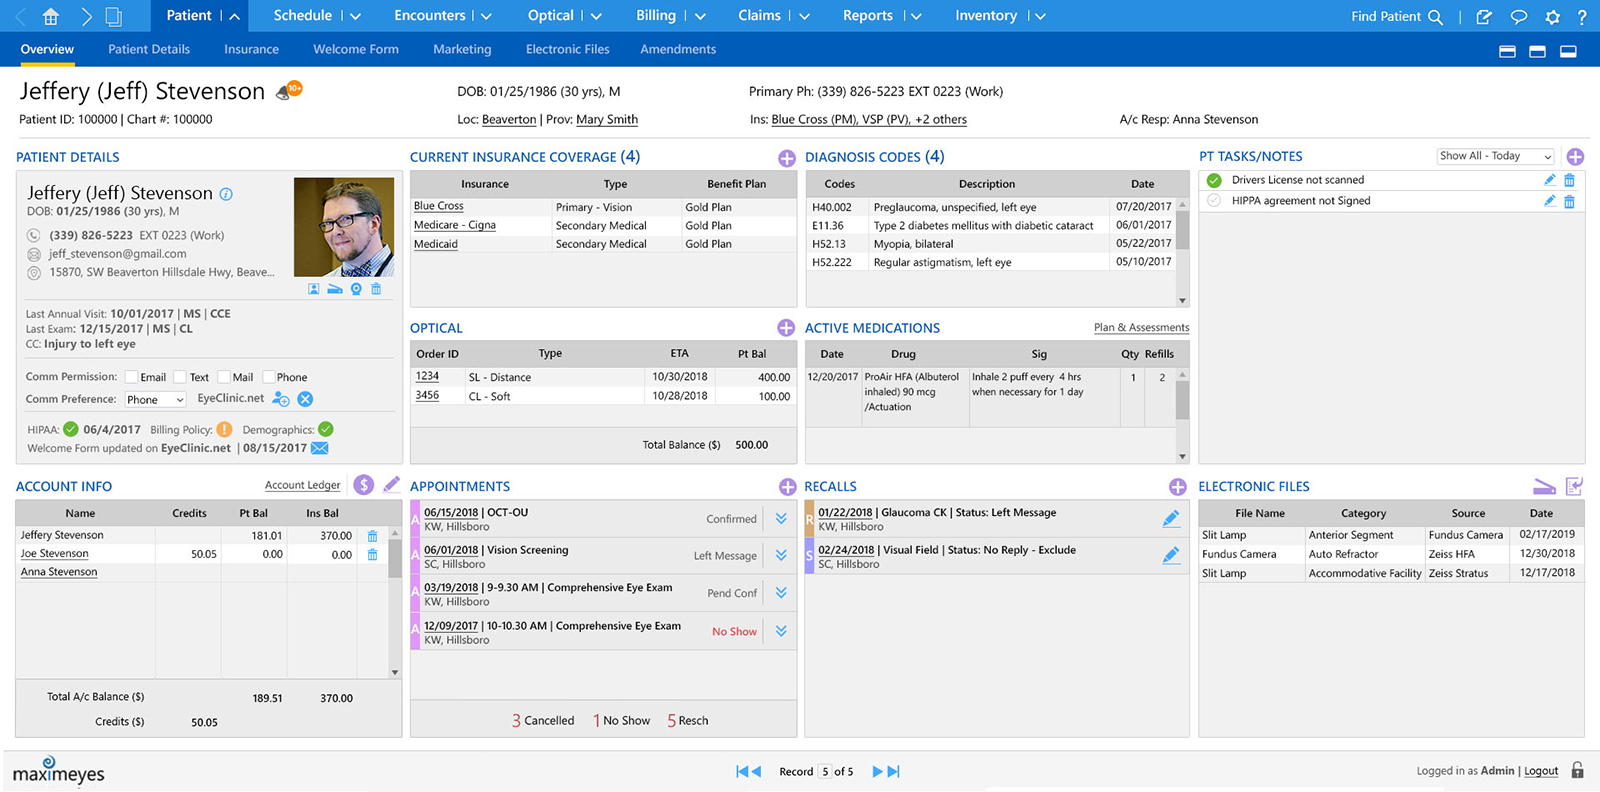This screenshot has height=792, width=1600.
Task: Tick the Phone communication permission checkbox
Action: point(268,377)
